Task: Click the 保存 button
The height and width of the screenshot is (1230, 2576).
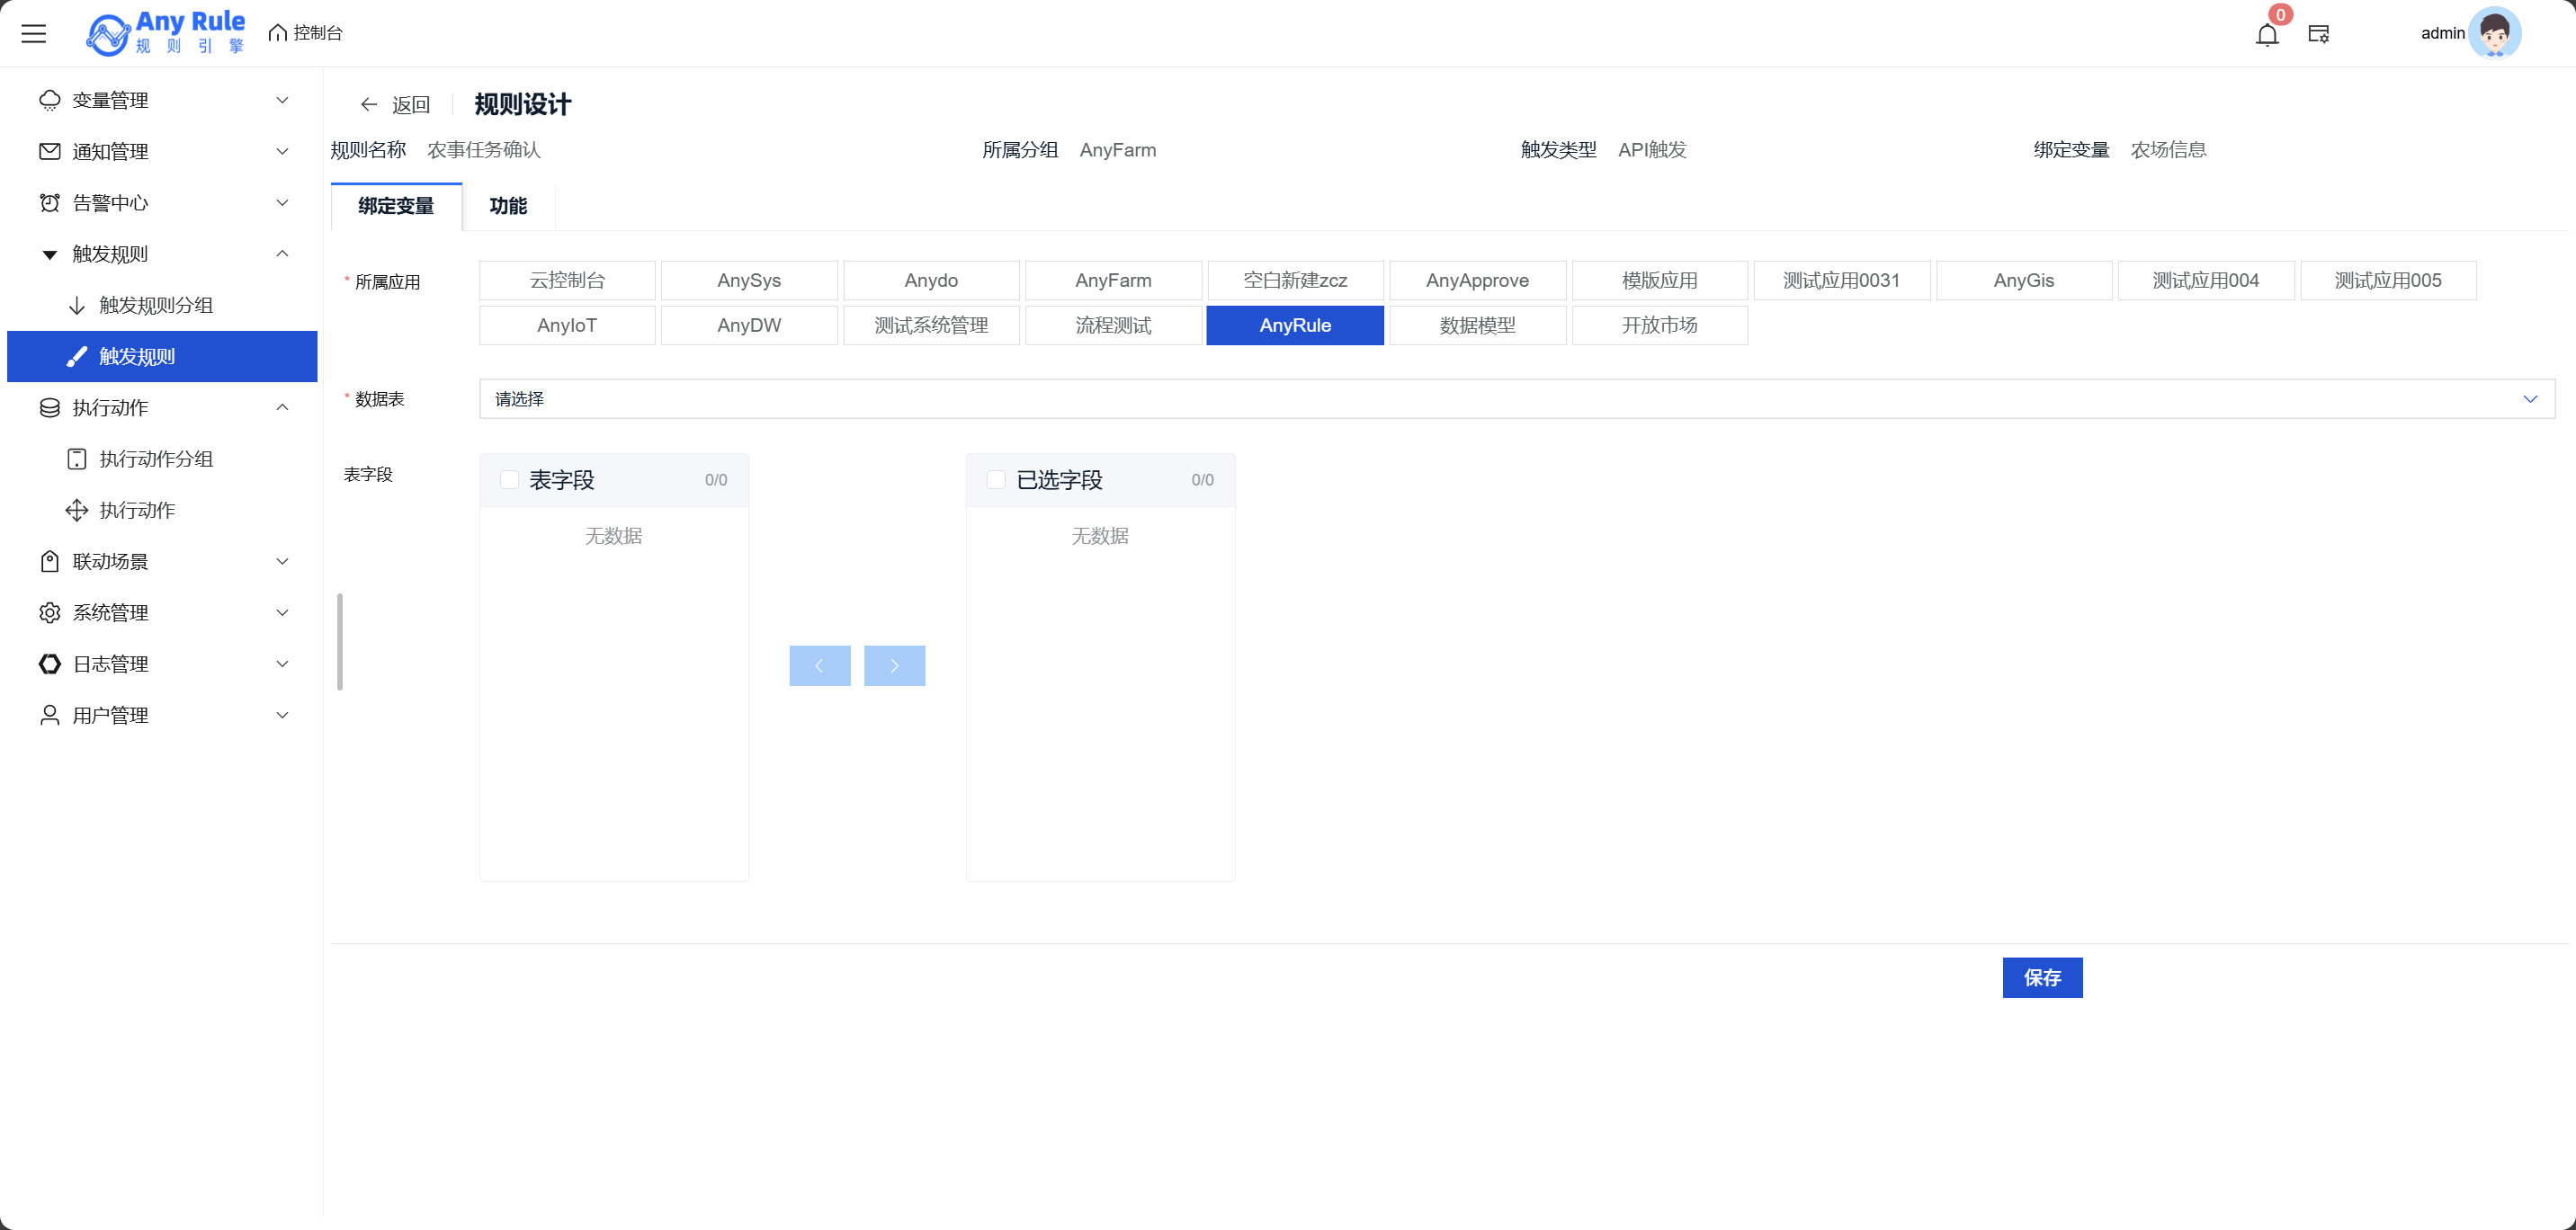Action: pos(2042,978)
